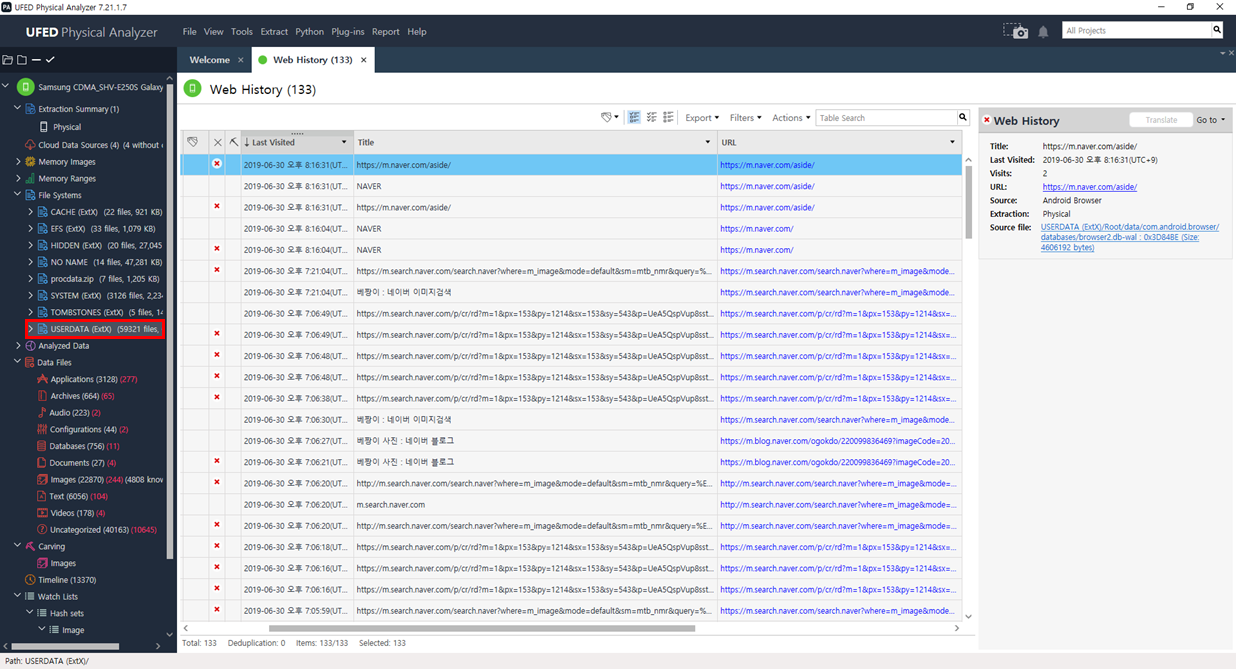Open the notifications bell icon
1236x669 pixels.
click(1043, 32)
